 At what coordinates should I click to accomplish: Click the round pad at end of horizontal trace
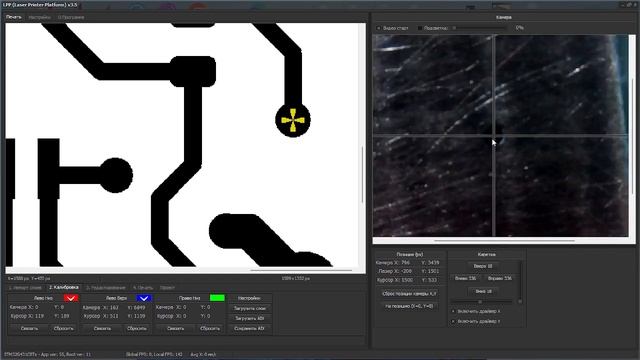116,176
